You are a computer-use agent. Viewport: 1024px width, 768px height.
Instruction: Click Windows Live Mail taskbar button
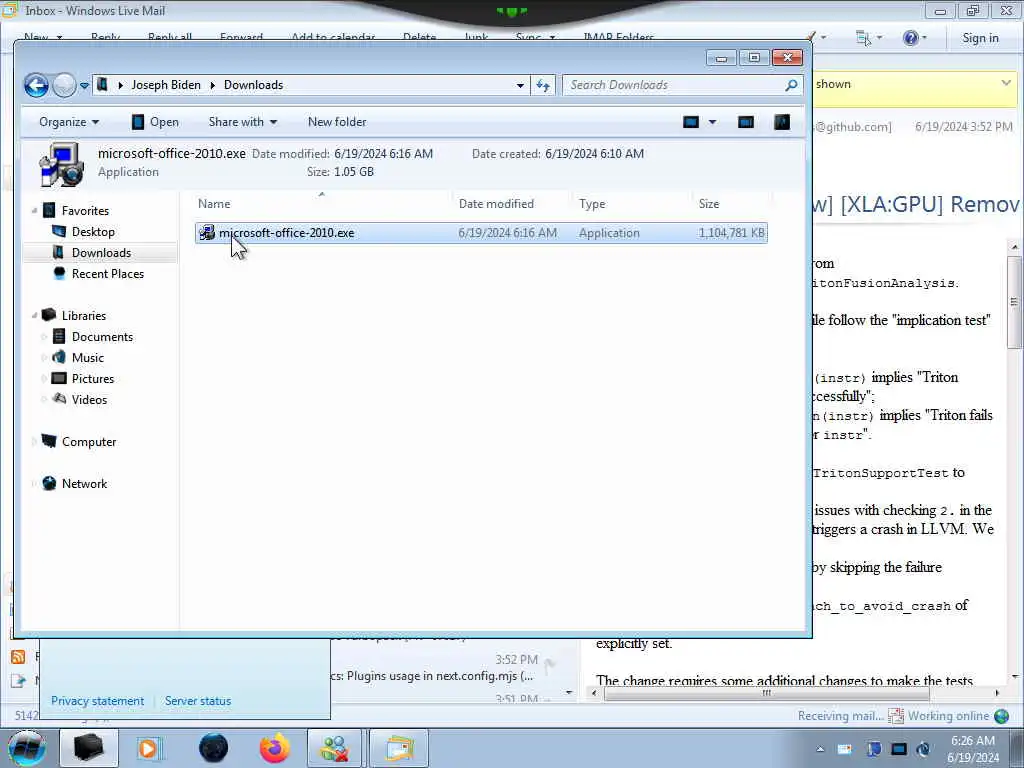pyautogui.click(x=399, y=748)
